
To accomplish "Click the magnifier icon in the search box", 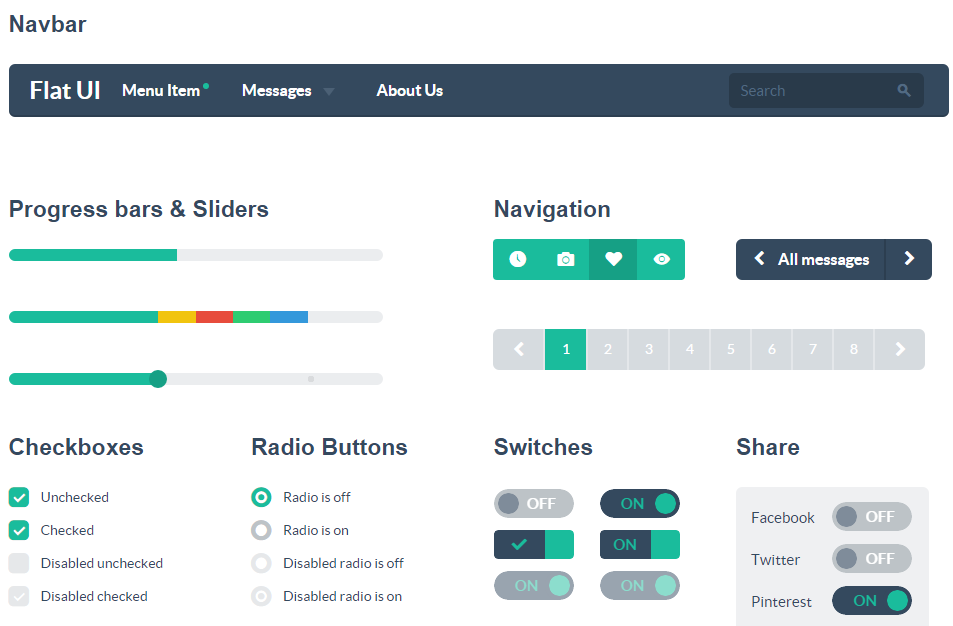I will 904,91.
